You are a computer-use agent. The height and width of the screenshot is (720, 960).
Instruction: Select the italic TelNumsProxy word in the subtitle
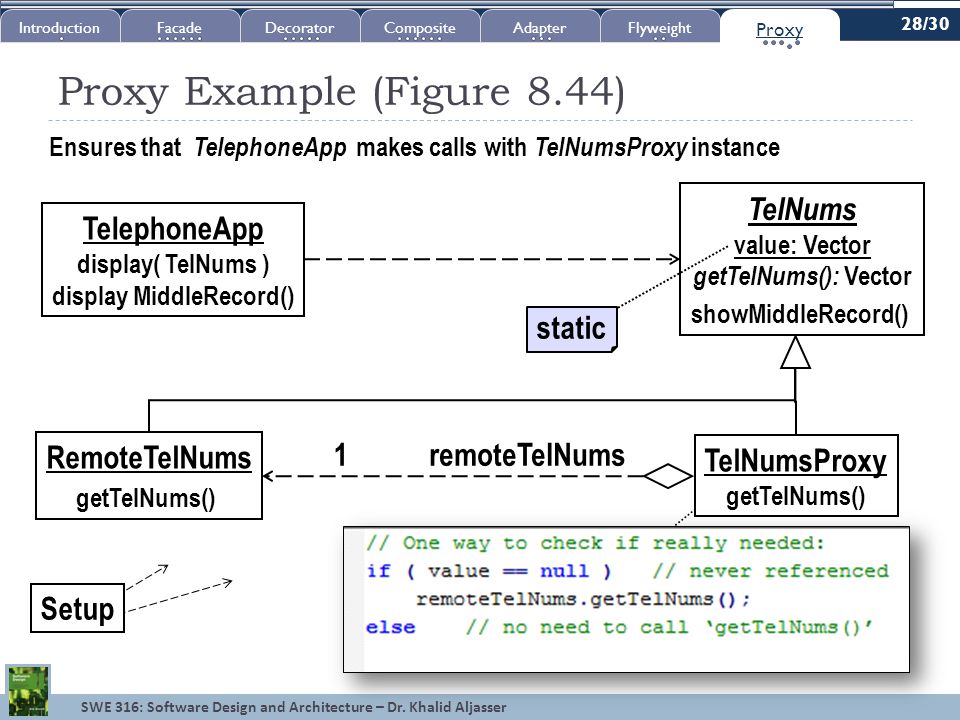coord(611,148)
